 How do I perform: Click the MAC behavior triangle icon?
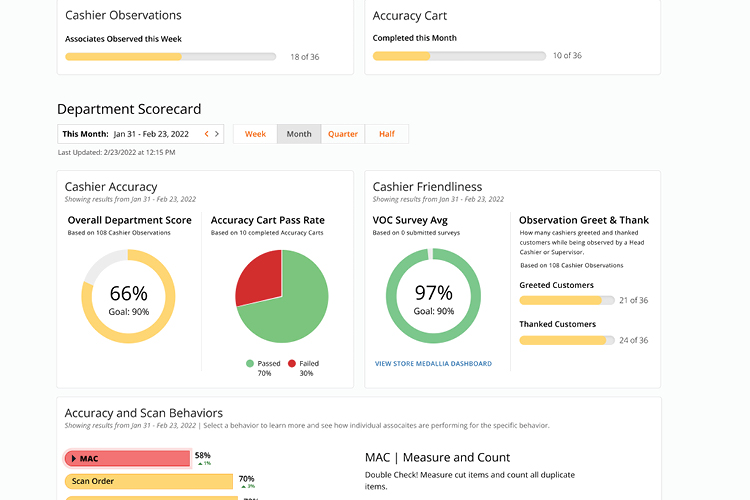(x=74, y=458)
